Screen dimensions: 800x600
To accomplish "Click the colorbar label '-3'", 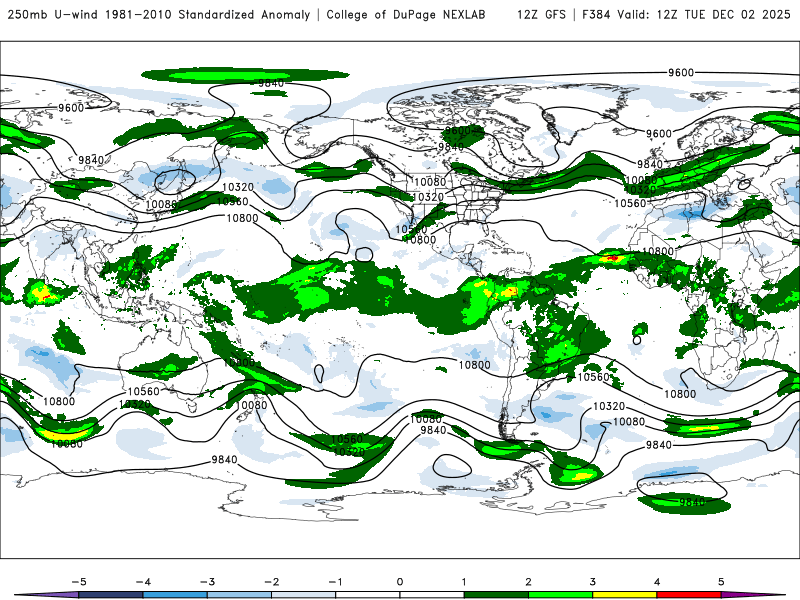I will click(x=207, y=582).
